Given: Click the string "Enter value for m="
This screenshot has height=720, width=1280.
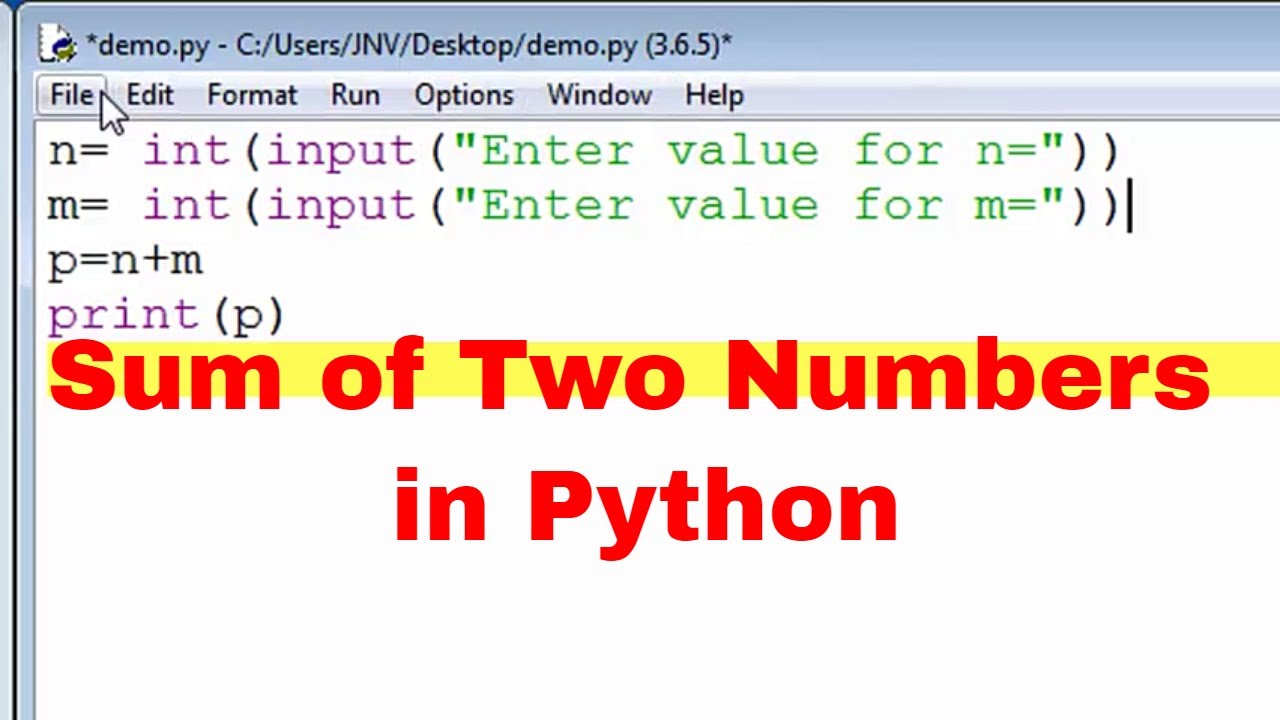Looking at the screenshot, I should 760,206.
